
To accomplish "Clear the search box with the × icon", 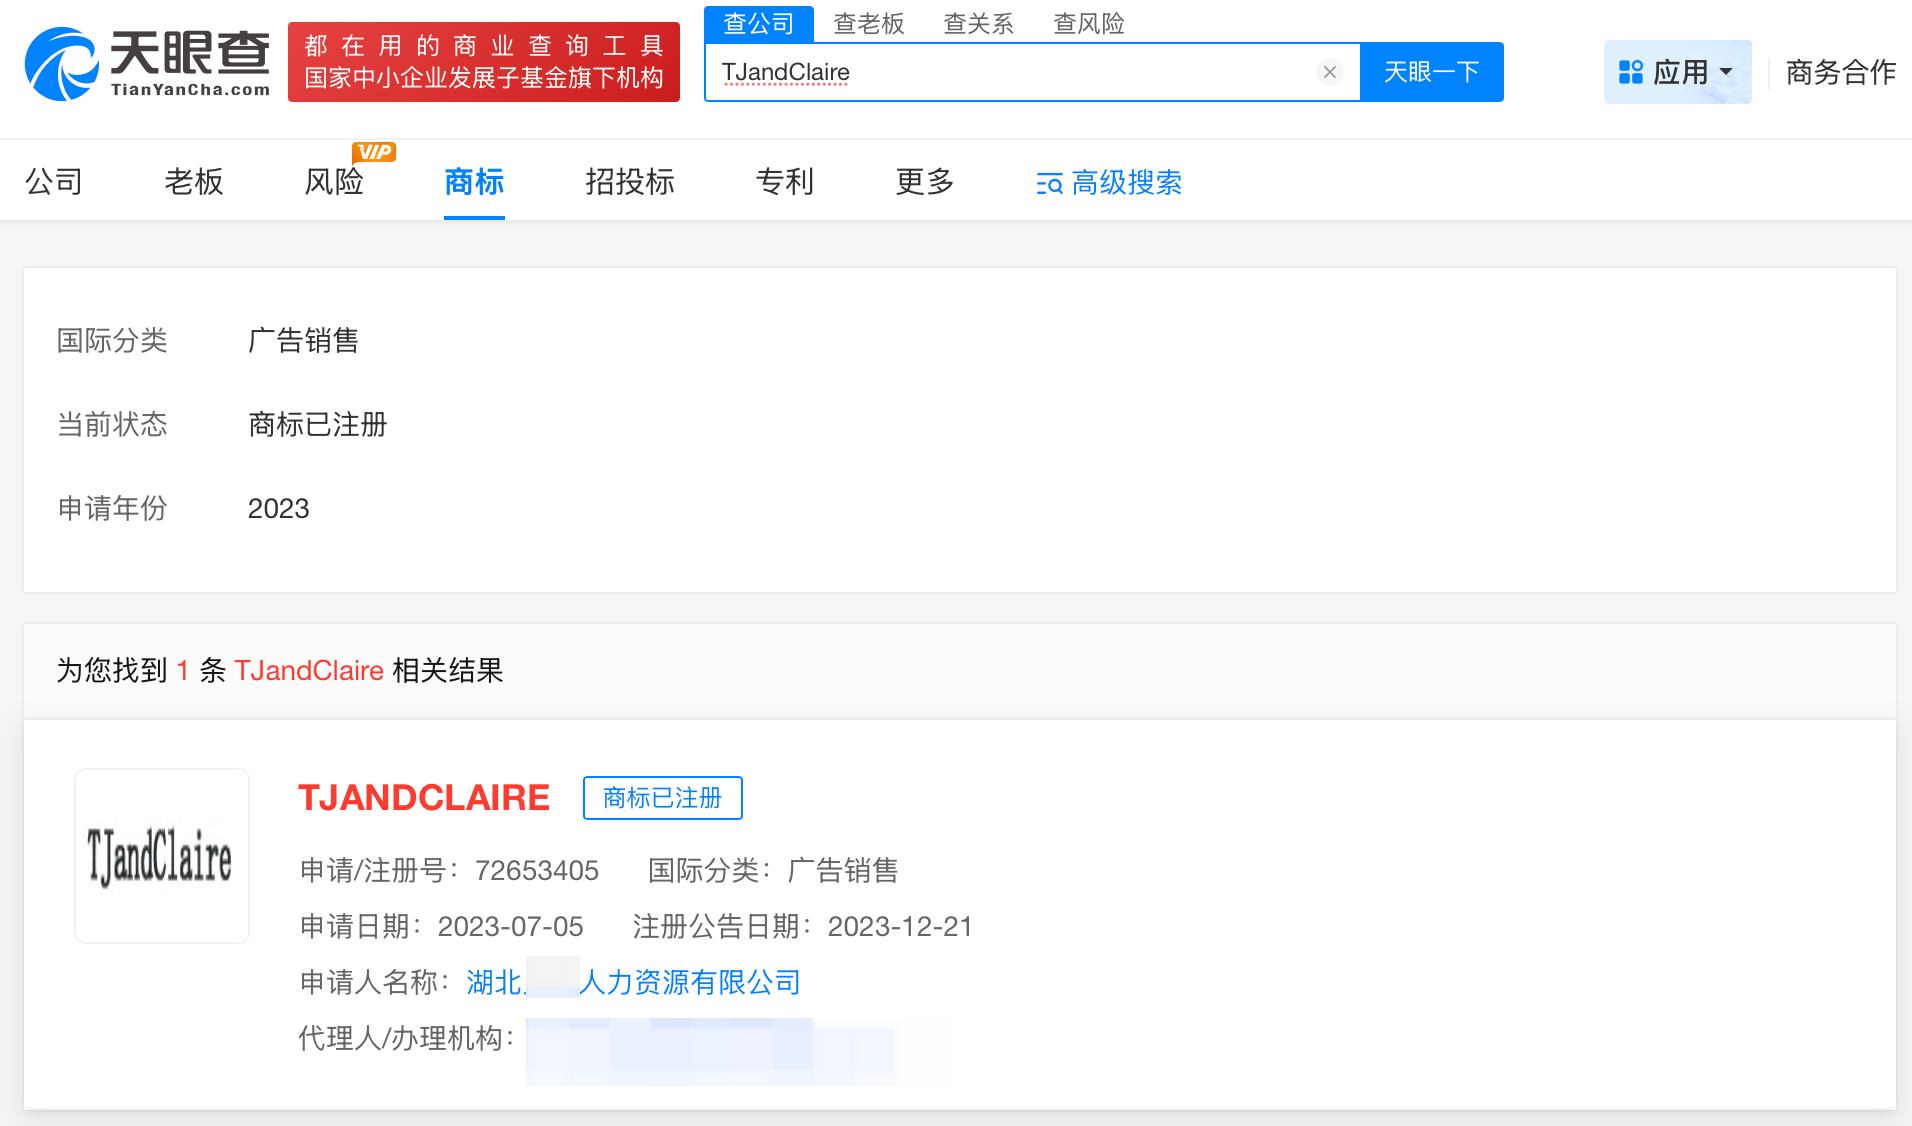I will coord(1330,71).
